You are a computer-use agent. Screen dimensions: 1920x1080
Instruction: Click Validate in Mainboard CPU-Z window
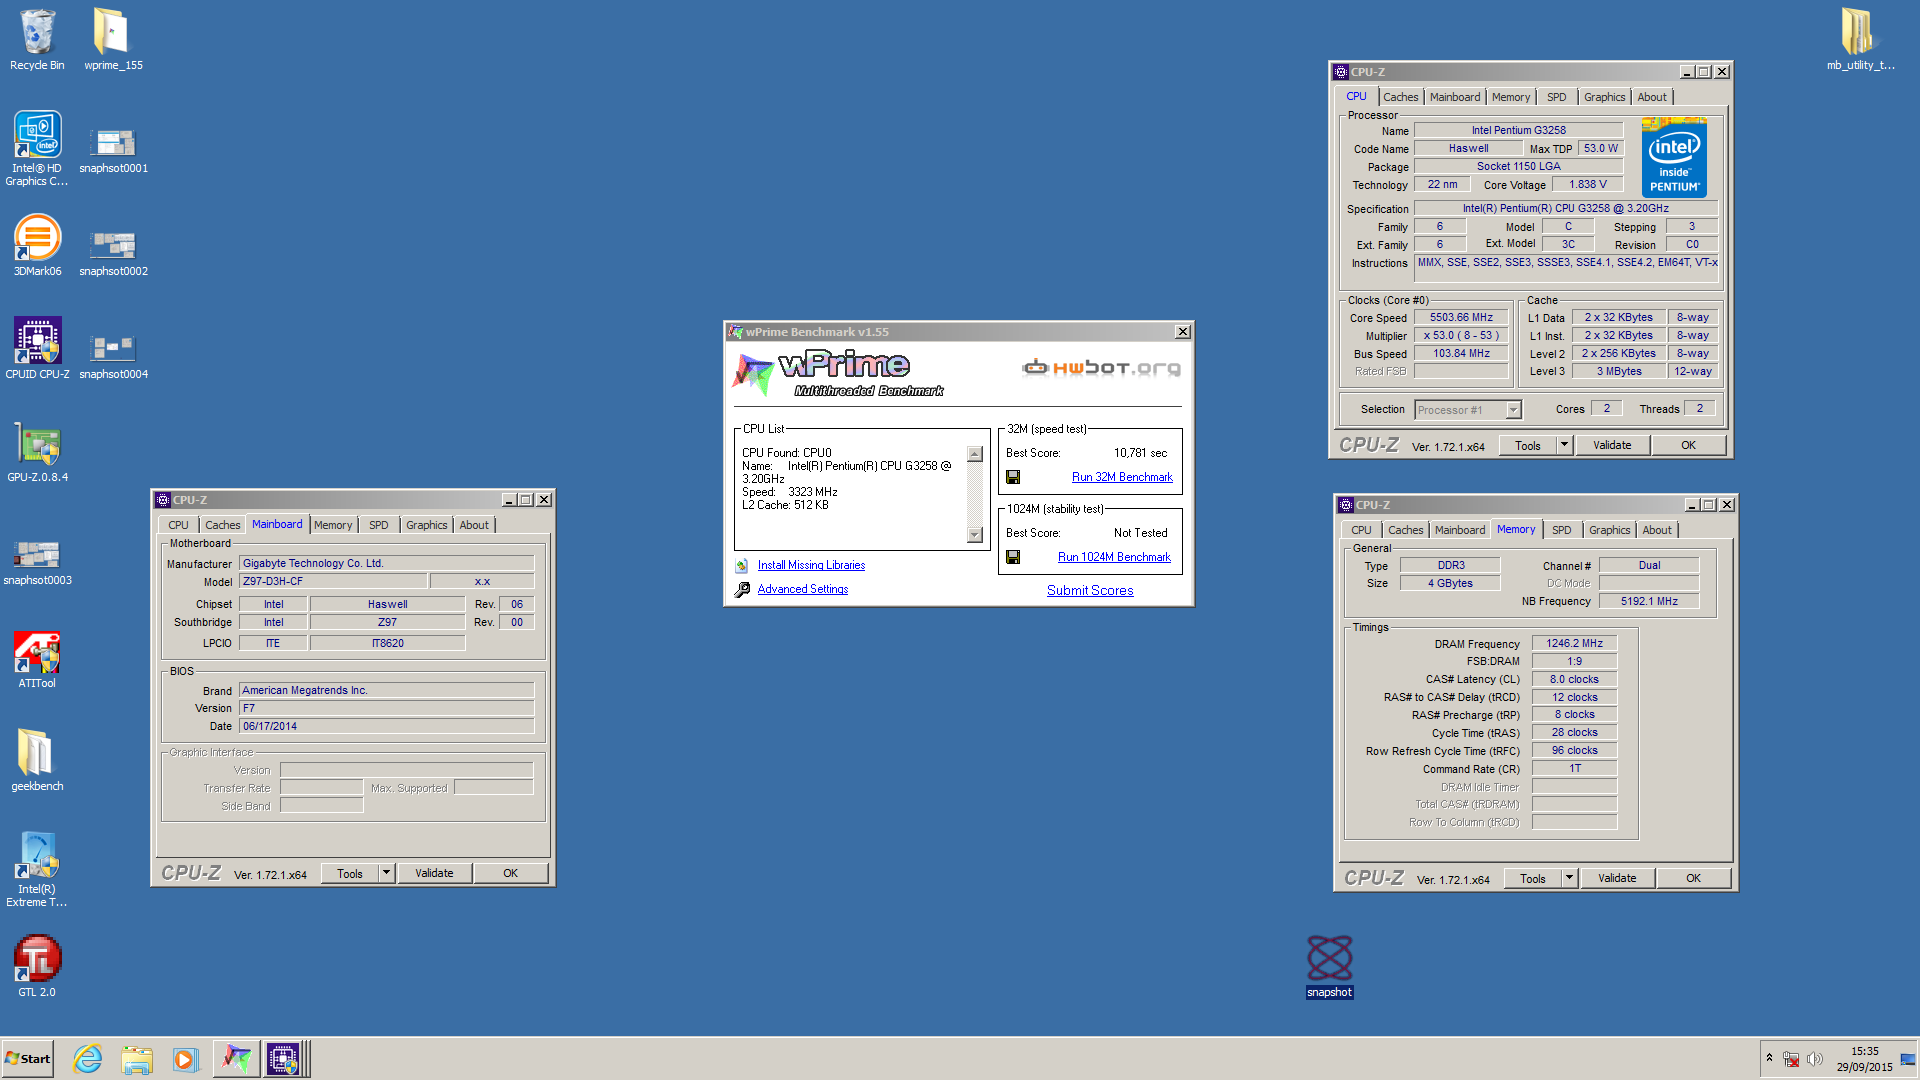tap(434, 873)
